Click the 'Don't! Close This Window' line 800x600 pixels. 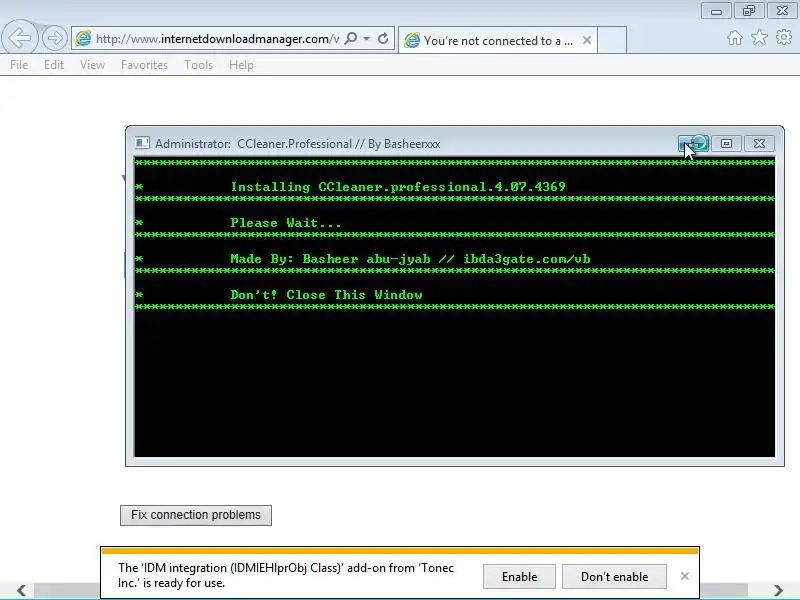pyautogui.click(x=327, y=295)
